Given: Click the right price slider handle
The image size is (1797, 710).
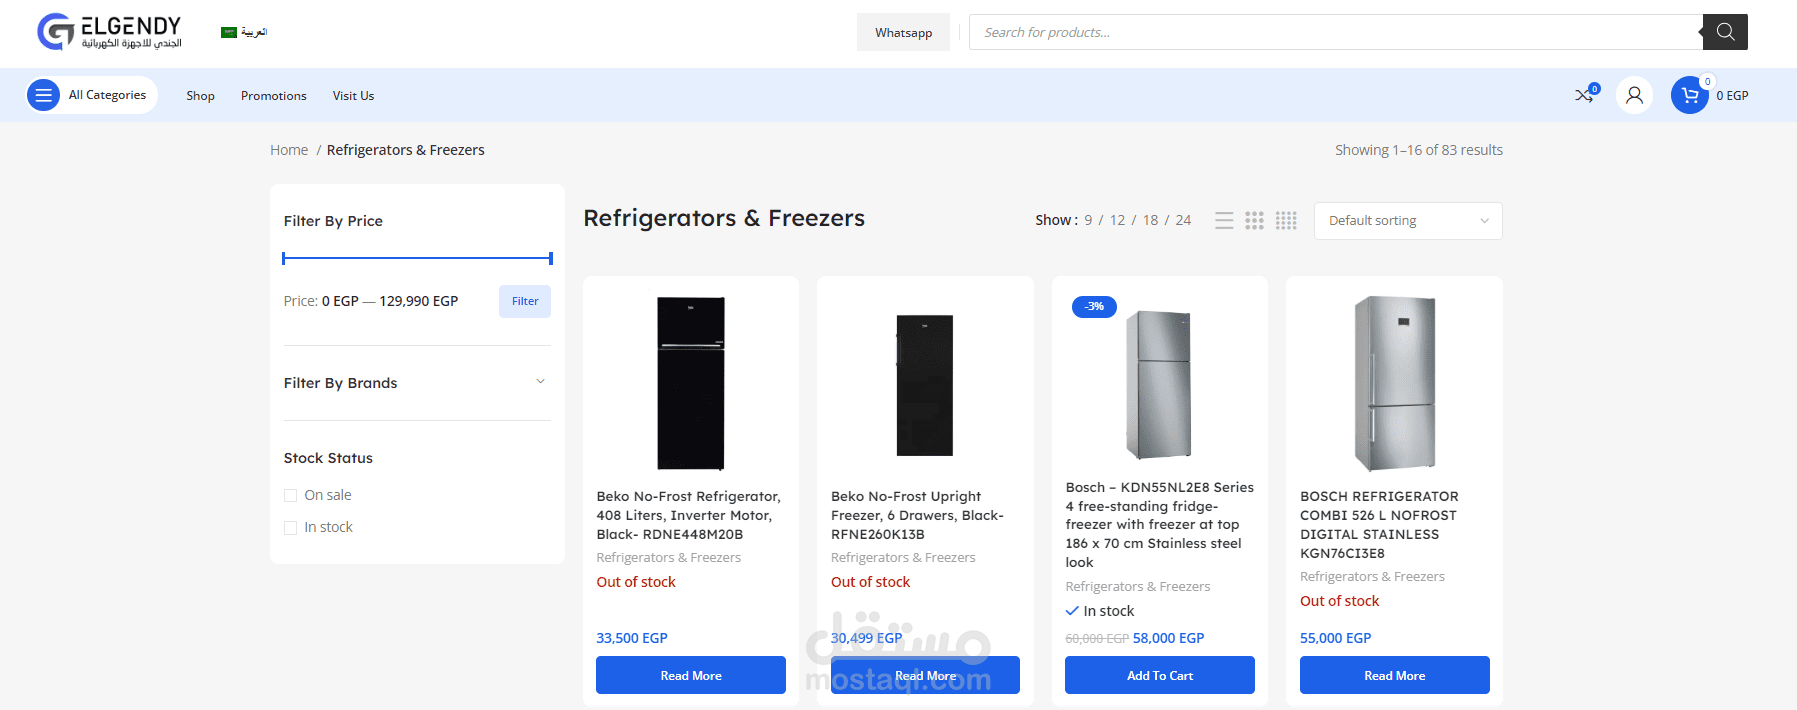Looking at the screenshot, I should pyautogui.click(x=550, y=258).
